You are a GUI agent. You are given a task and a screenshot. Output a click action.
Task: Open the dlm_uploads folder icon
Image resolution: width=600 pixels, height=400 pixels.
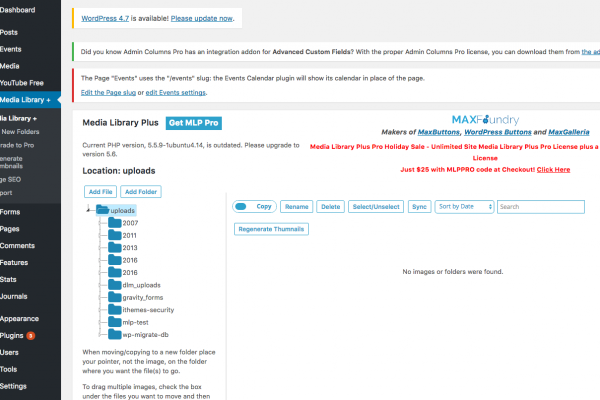[x=115, y=285]
